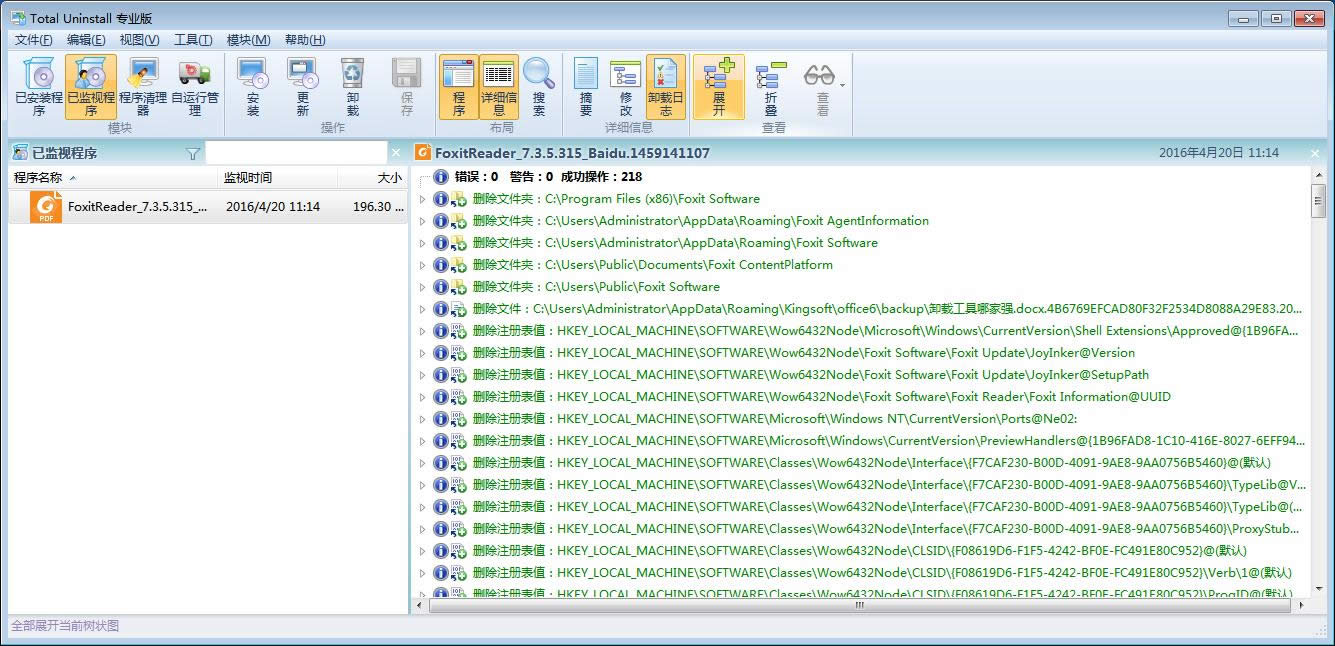Open the 已安装程序 module

pyautogui.click(x=39, y=86)
